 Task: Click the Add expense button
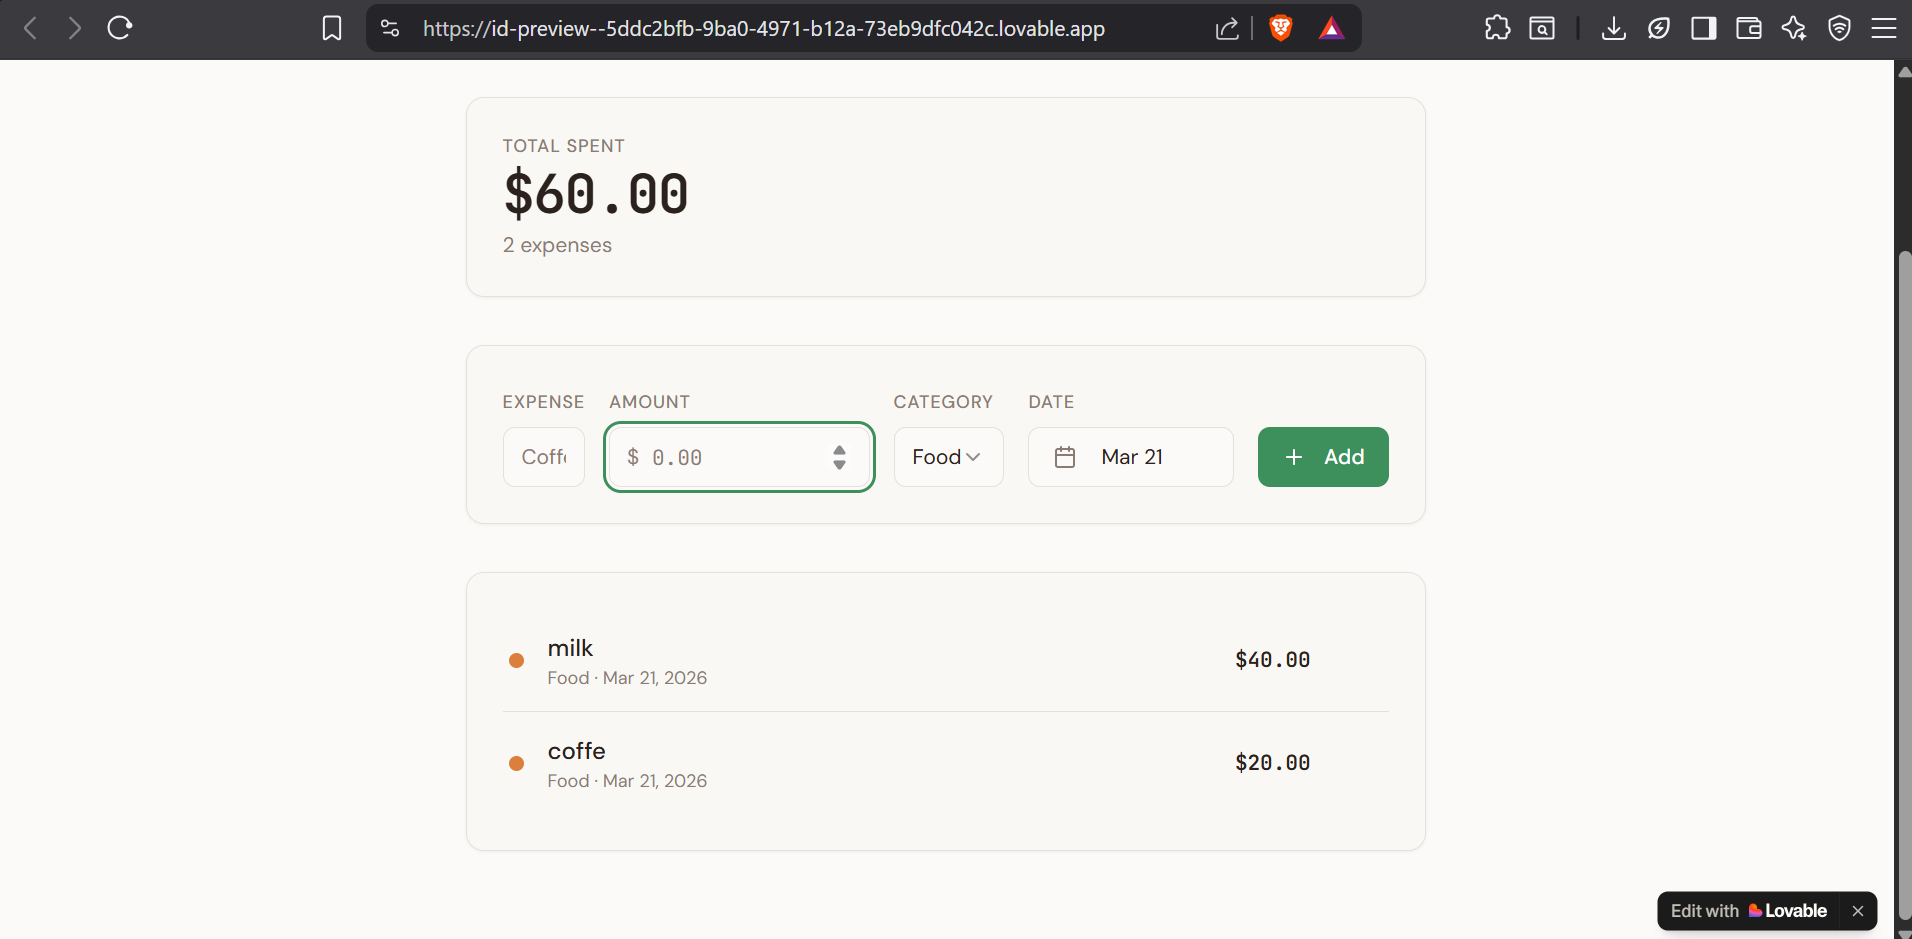point(1322,456)
